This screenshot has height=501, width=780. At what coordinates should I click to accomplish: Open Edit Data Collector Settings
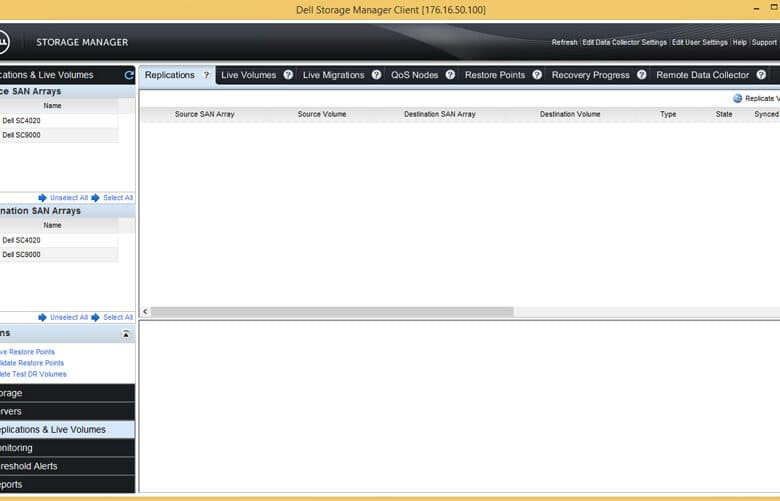pos(624,42)
